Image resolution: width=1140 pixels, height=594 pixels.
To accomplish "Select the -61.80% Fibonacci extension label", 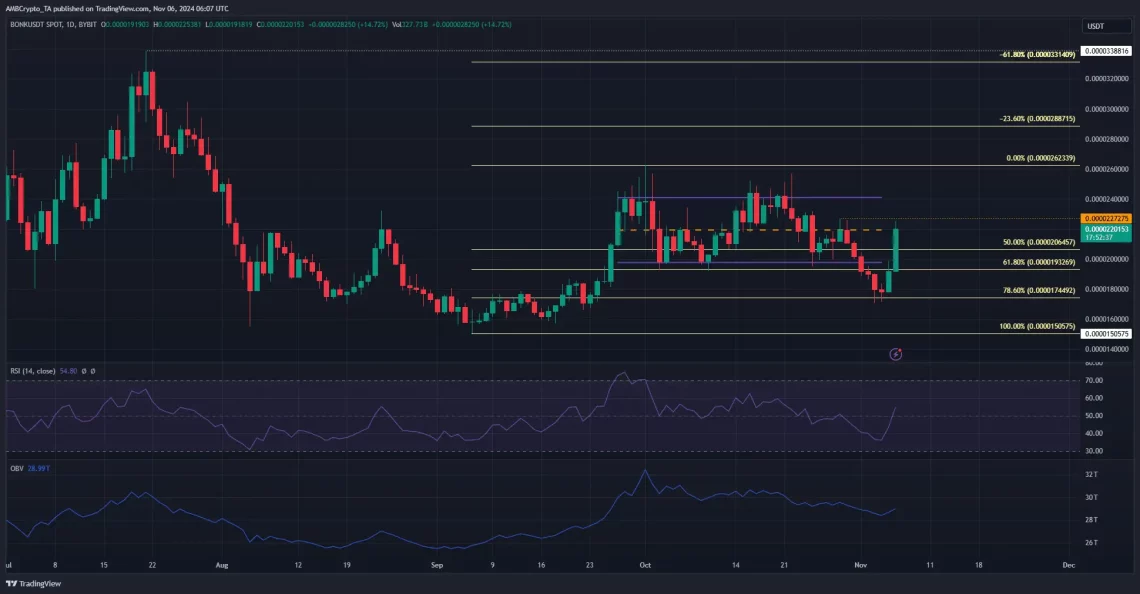I will 1037,54.
